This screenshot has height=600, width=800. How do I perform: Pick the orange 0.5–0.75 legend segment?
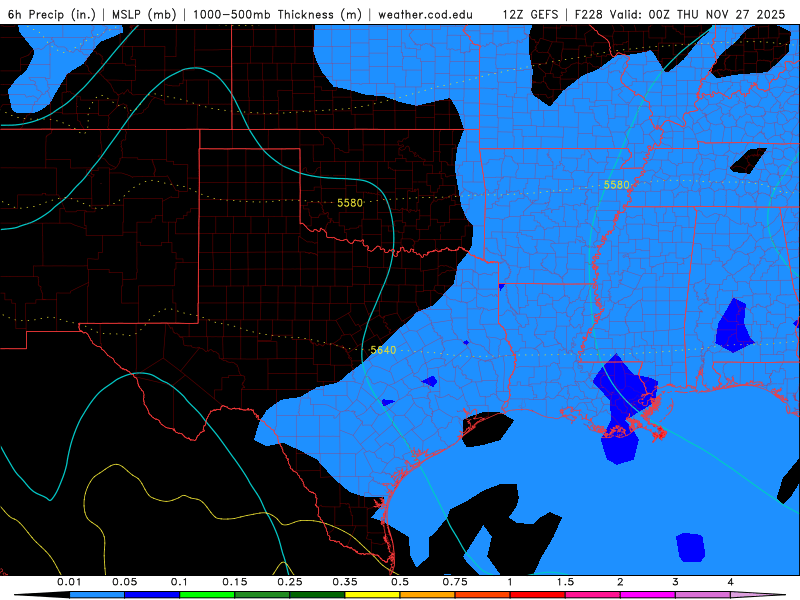coord(428,595)
